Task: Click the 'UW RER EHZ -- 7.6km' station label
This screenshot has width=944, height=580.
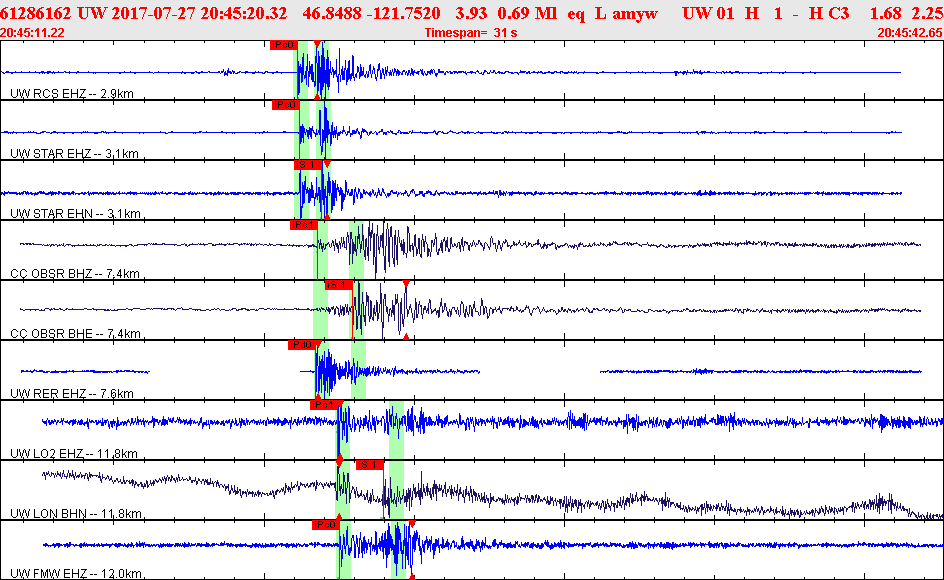Action: (72, 393)
